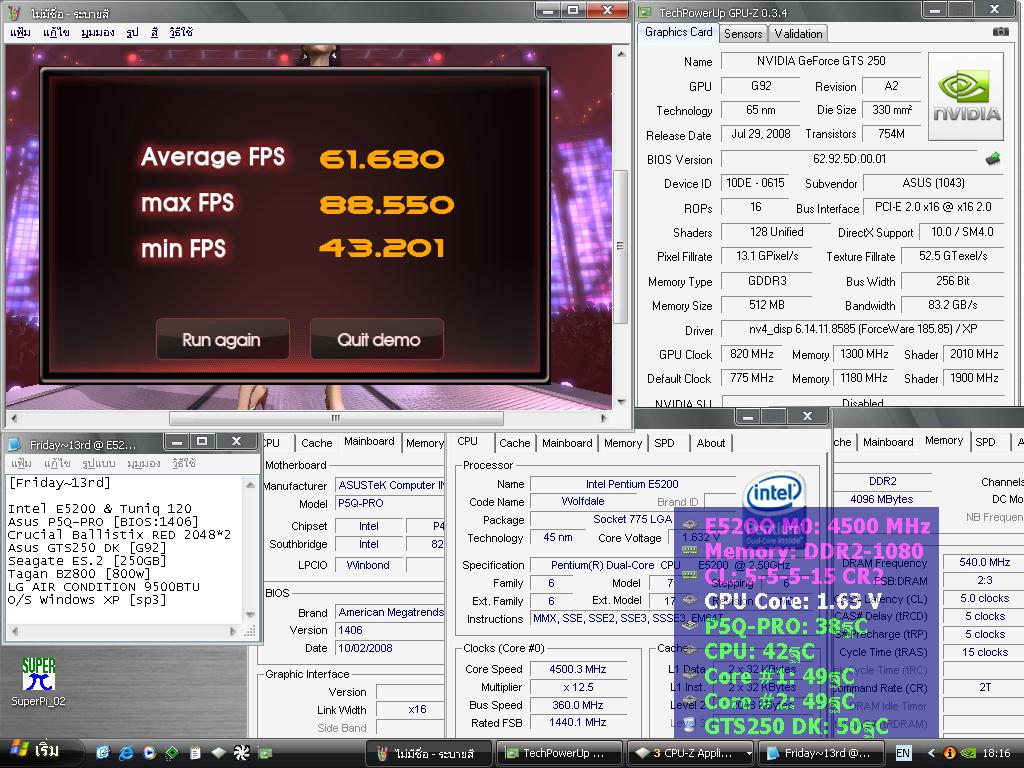Click Paint horizontal scrollbar left arrow

pos(14,418)
